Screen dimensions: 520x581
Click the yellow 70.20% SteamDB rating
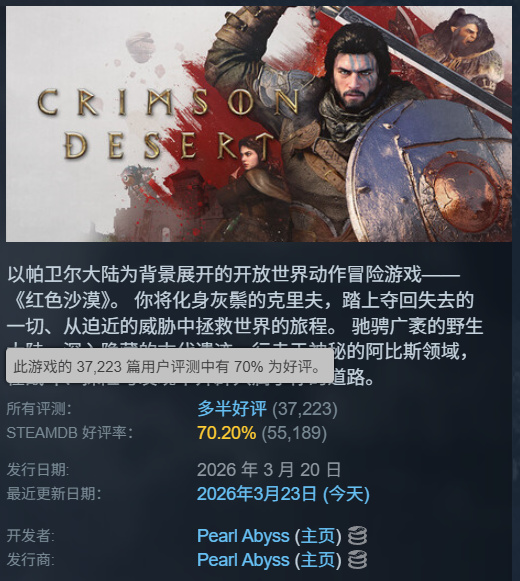pyautogui.click(x=226, y=432)
